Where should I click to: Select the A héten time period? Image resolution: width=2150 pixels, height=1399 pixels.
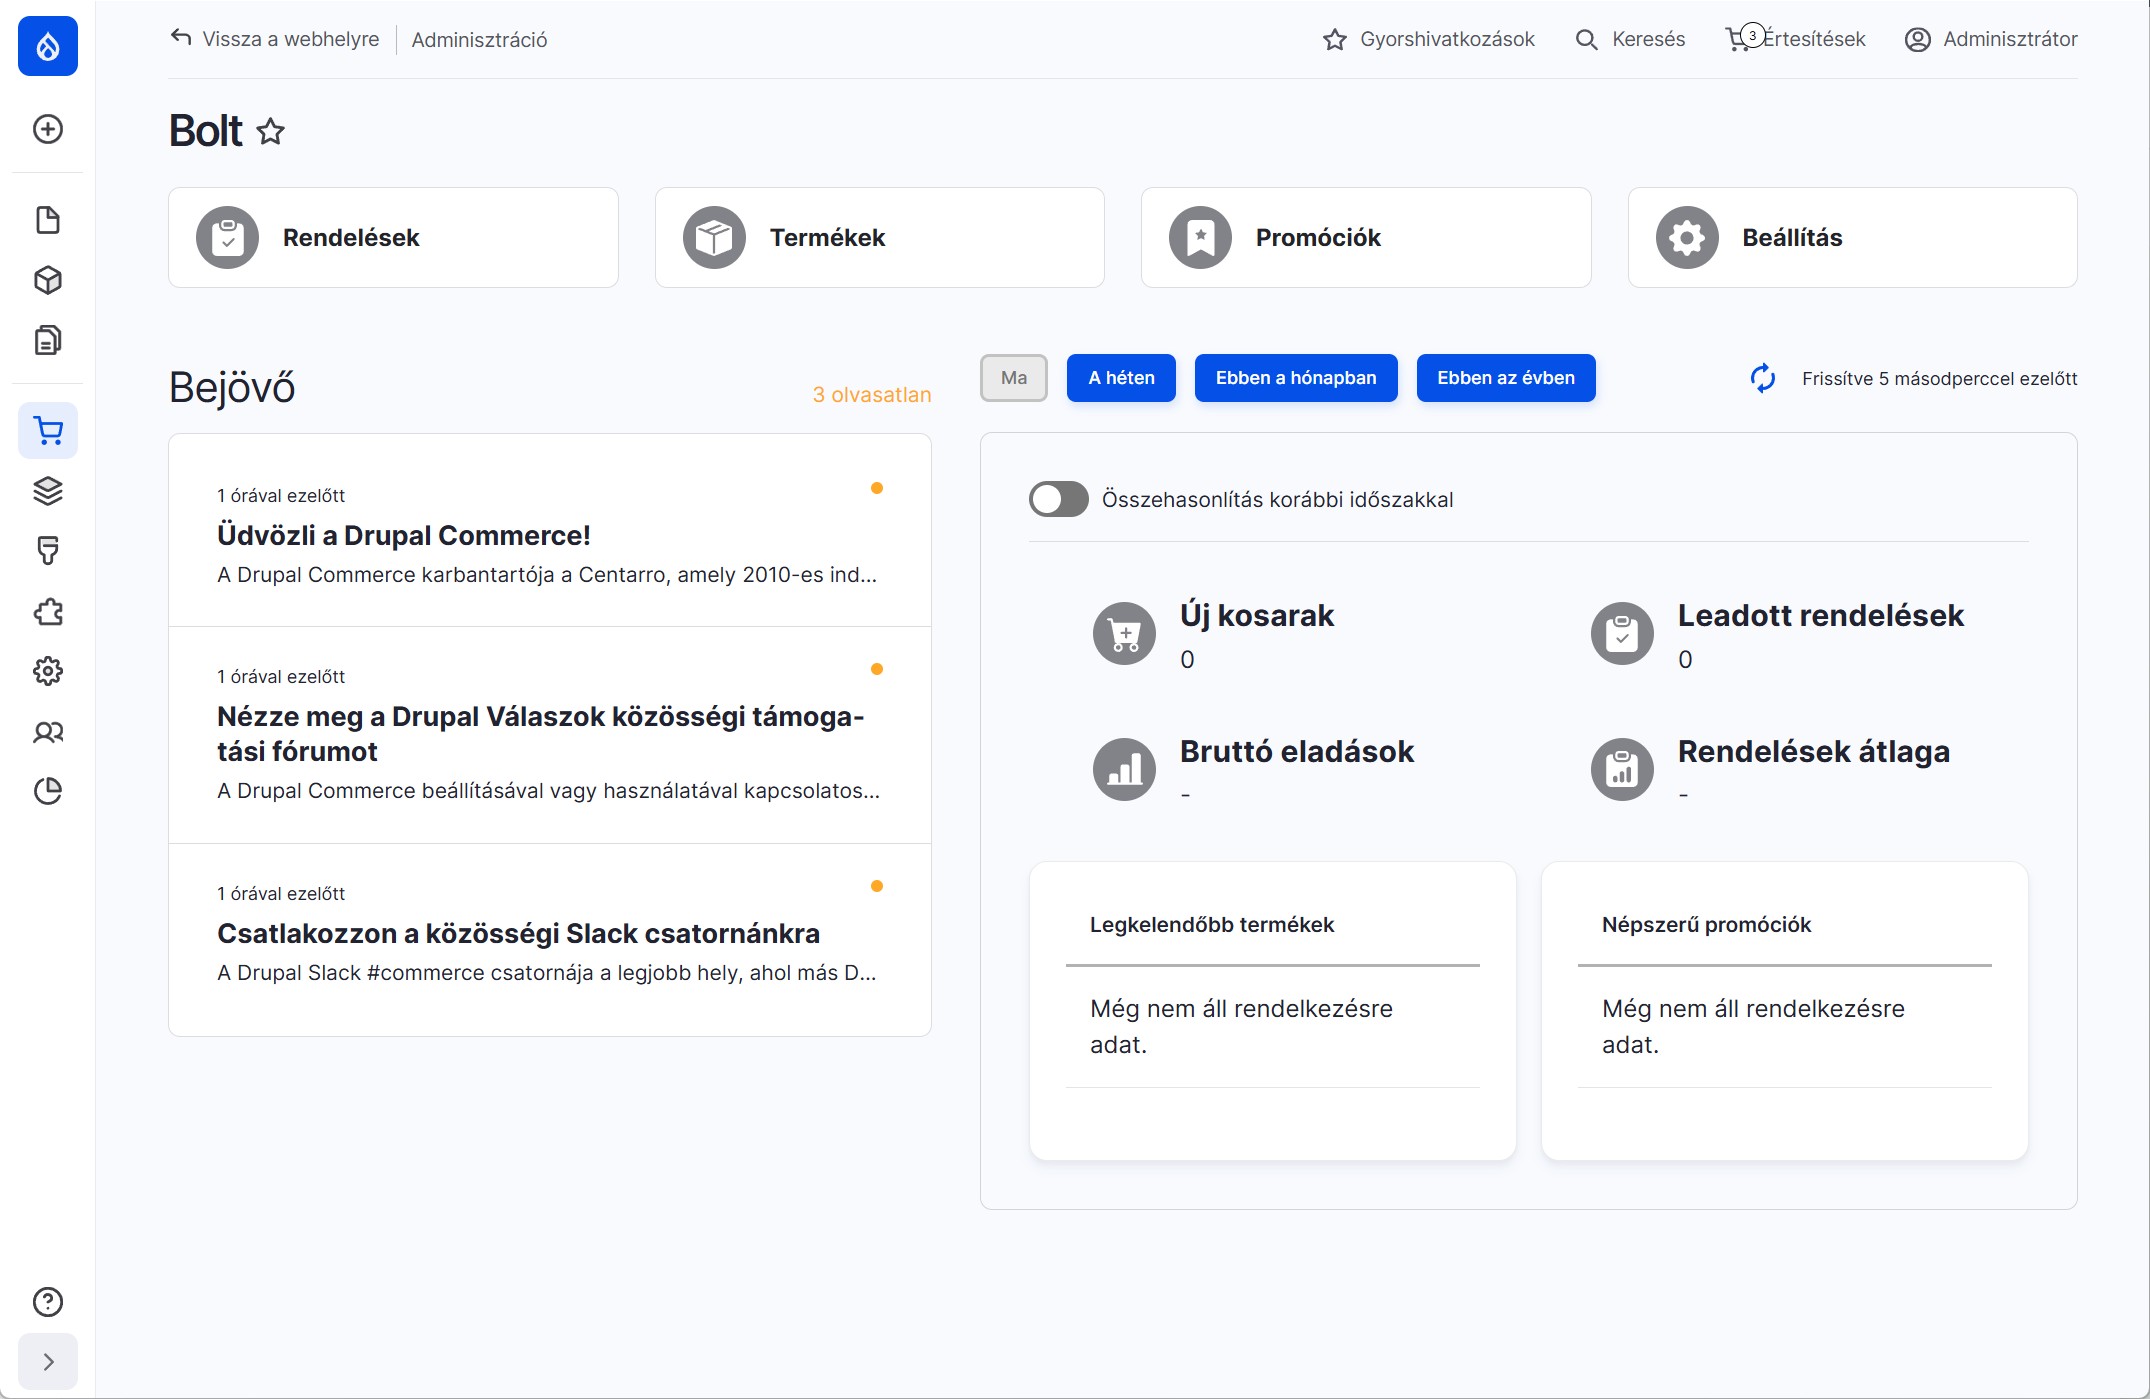click(x=1121, y=378)
